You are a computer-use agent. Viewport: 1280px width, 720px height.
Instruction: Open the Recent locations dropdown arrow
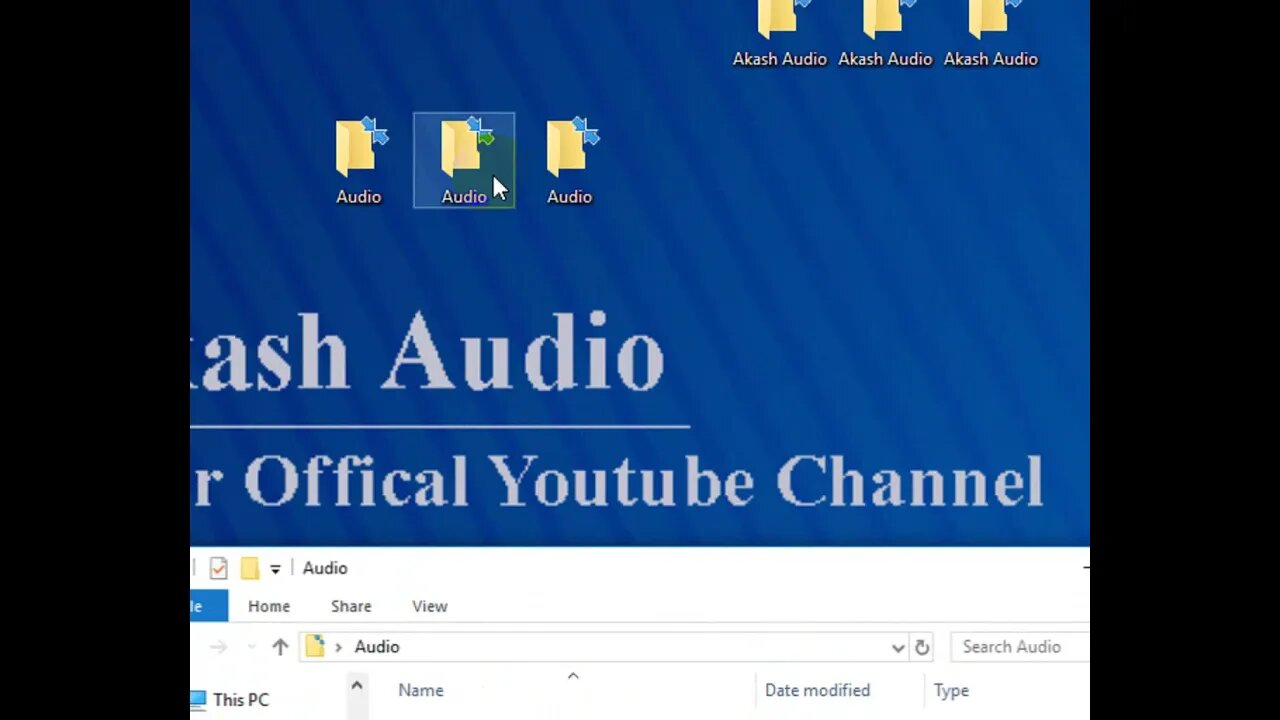pos(252,647)
